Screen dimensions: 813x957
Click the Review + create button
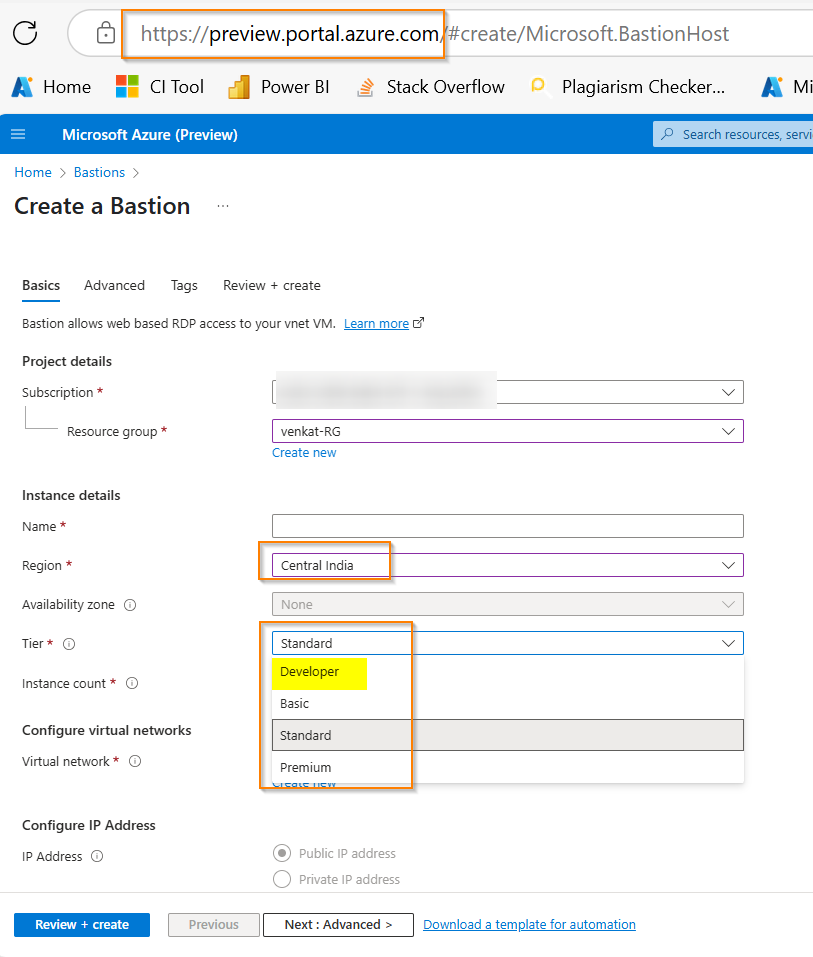point(82,925)
